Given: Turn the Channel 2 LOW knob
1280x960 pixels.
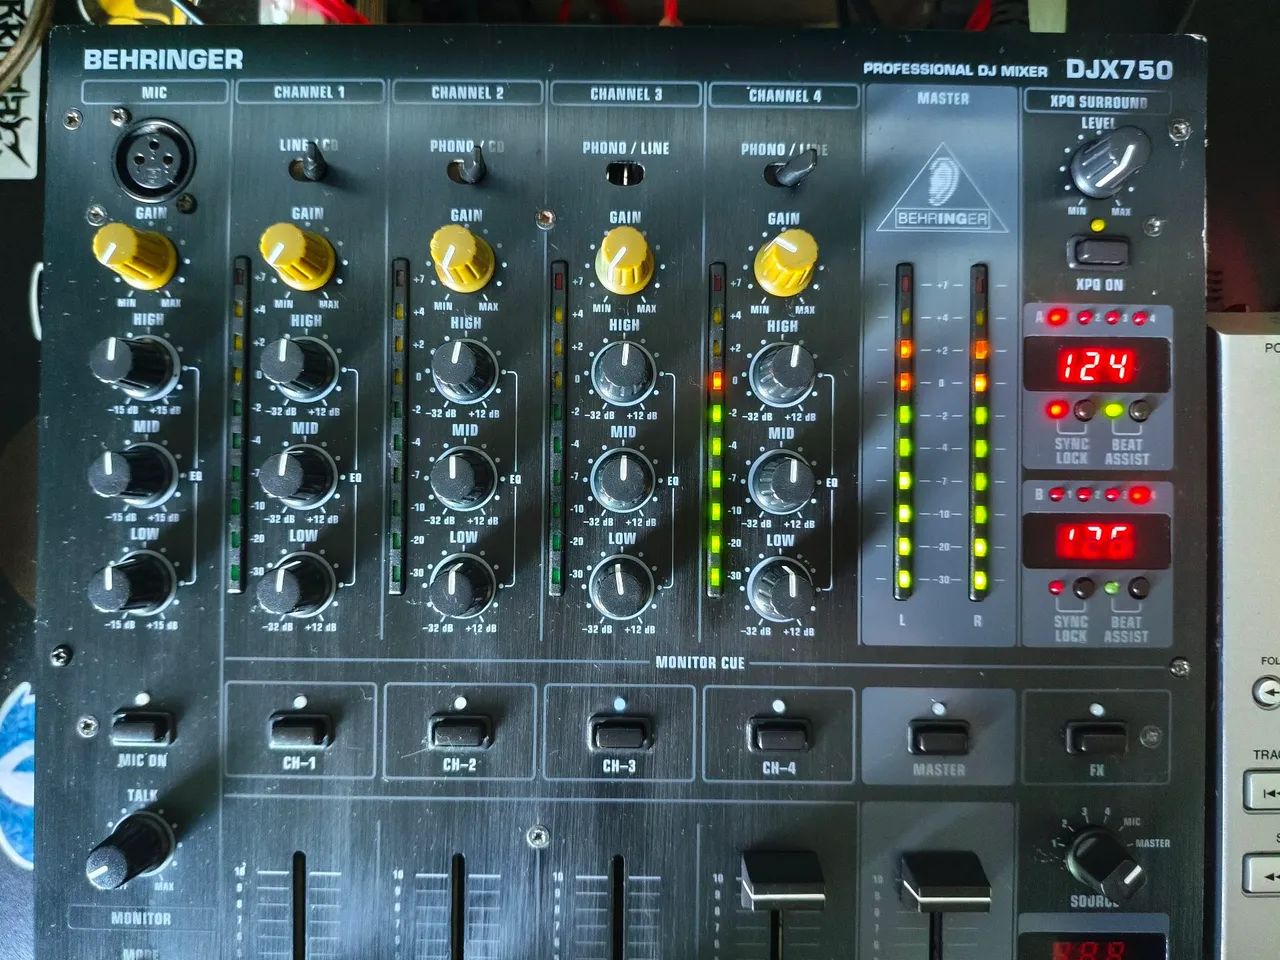Looking at the screenshot, I should click(462, 584).
